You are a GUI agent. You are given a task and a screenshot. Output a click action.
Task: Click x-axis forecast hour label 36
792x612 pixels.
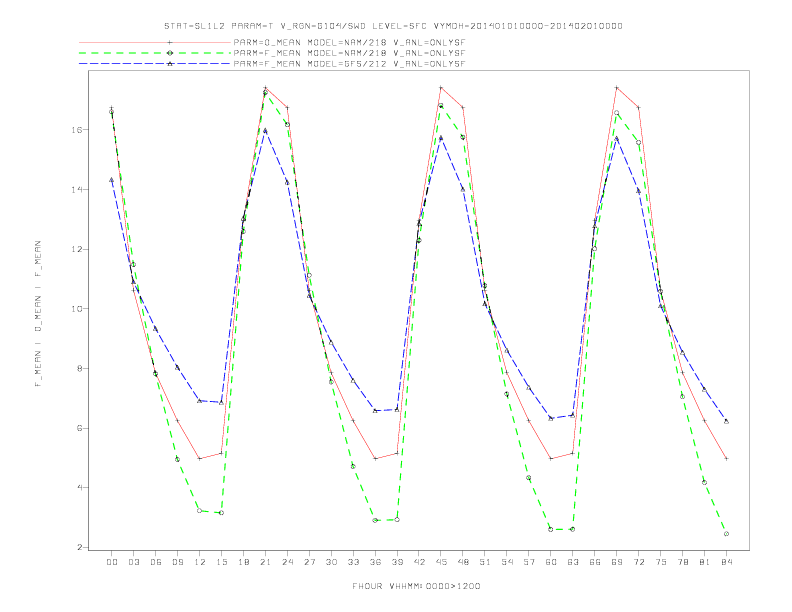pyautogui.click(x=375, y=562)
